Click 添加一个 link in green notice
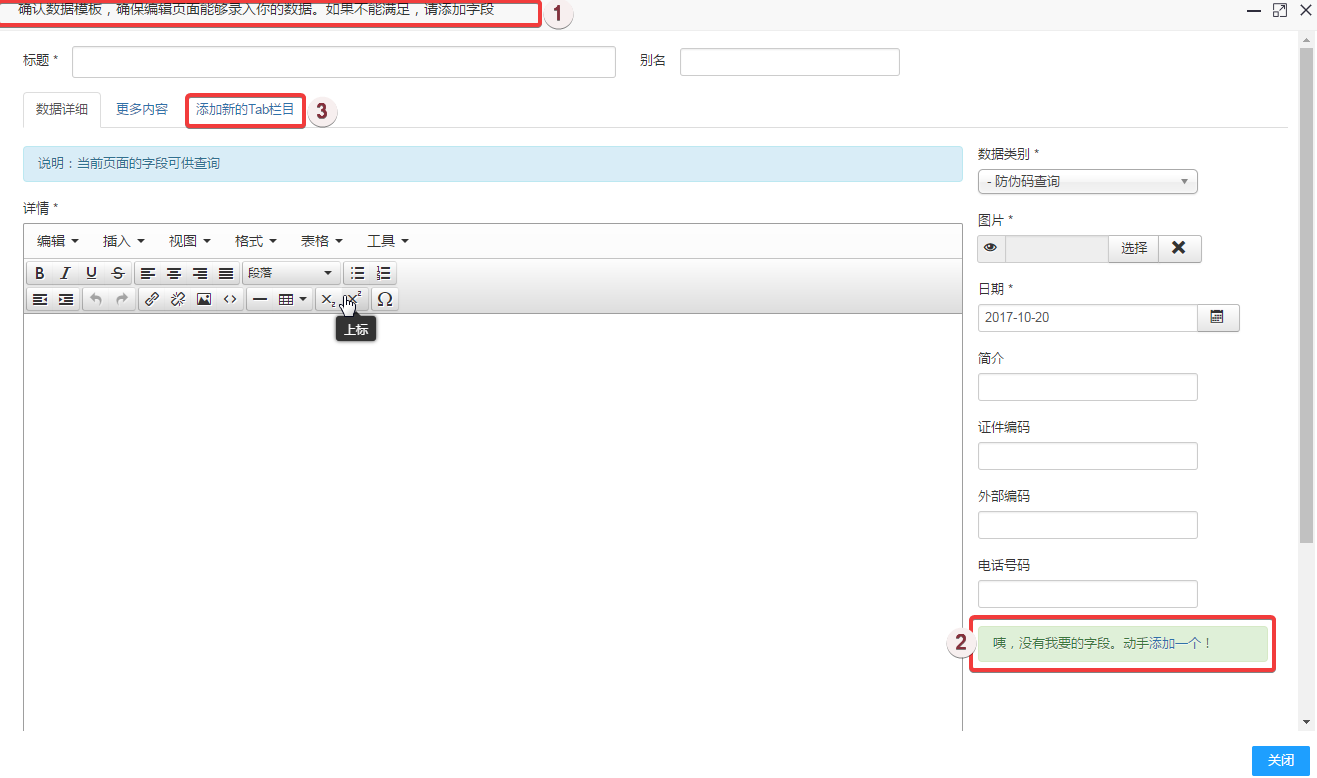Viewport: 1317px width, 778px height. click(x=1176, y=643)
